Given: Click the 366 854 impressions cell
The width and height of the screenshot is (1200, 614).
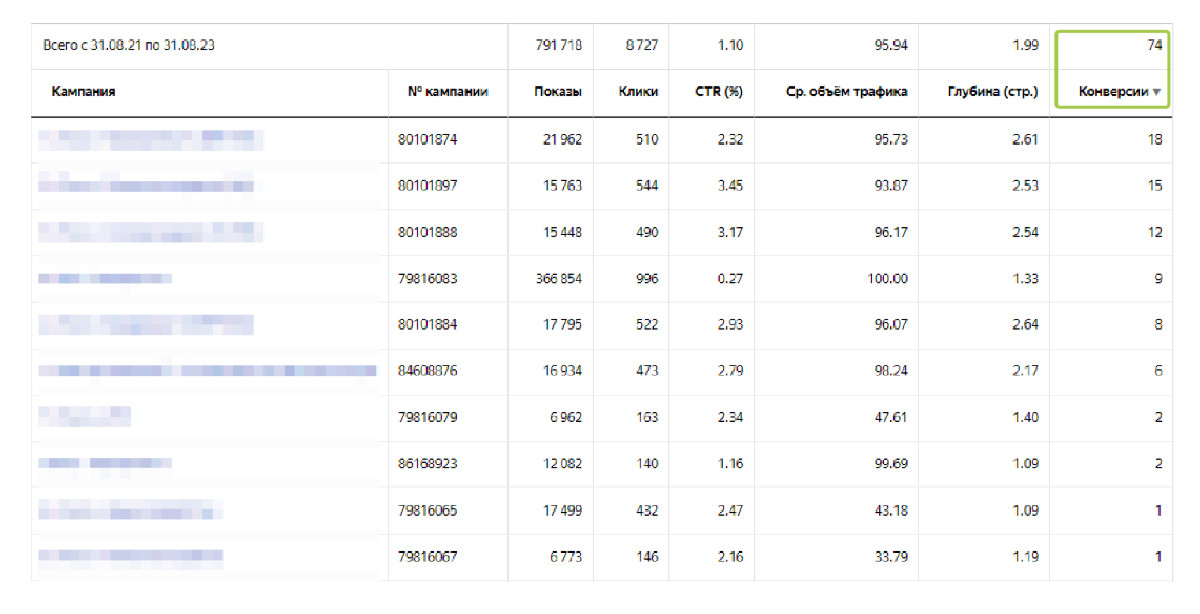Looking at the screenshot, I should [x=559, y=278].
